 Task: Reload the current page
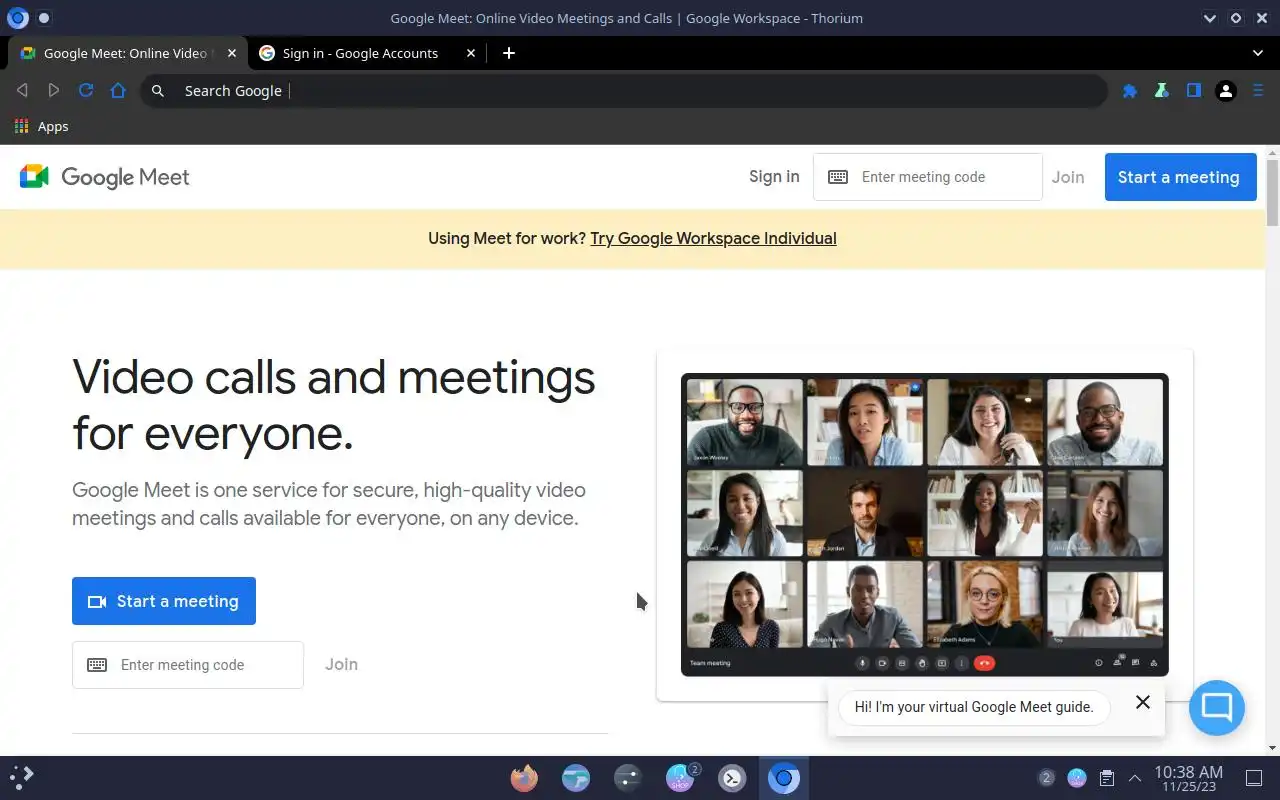click(86, 91)
